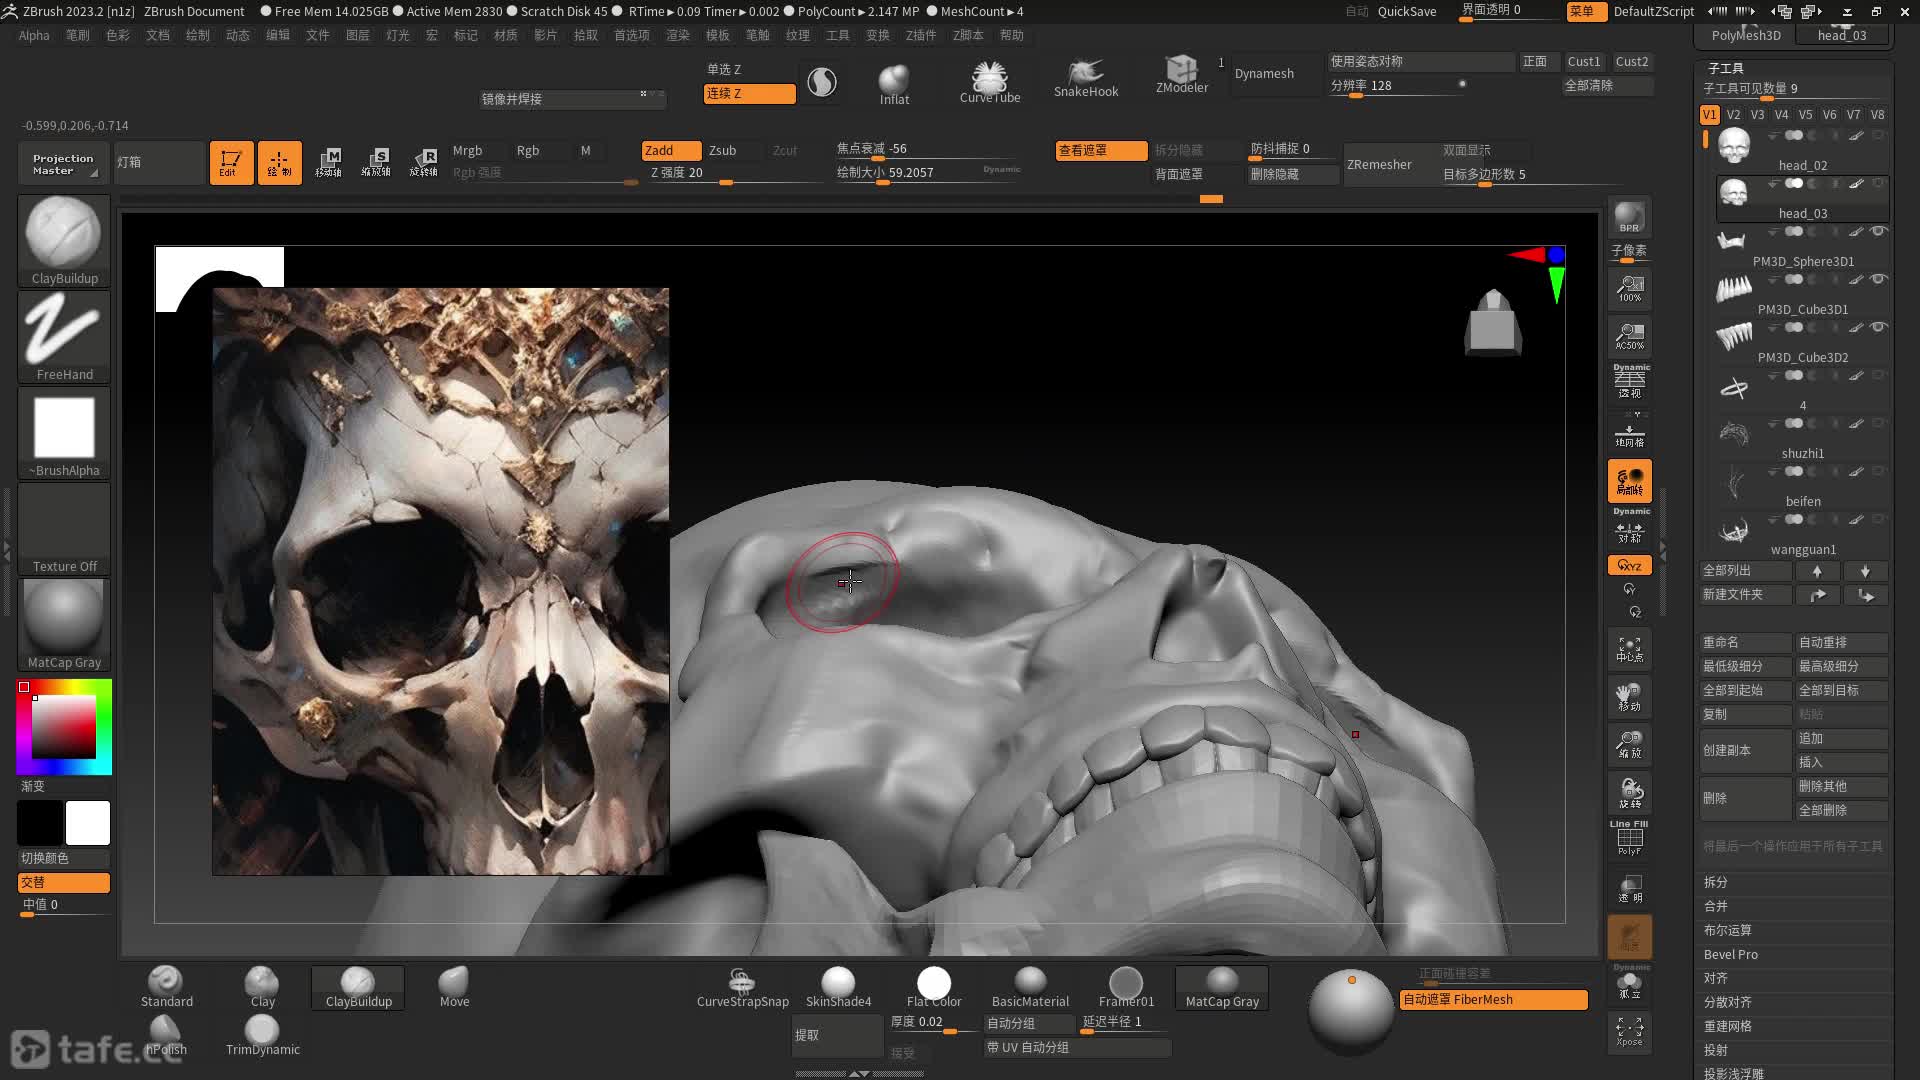Click the camera head view indicator
Image resolution: width=1920 pixels, height=1080 pixels.
coord(1493,322)
